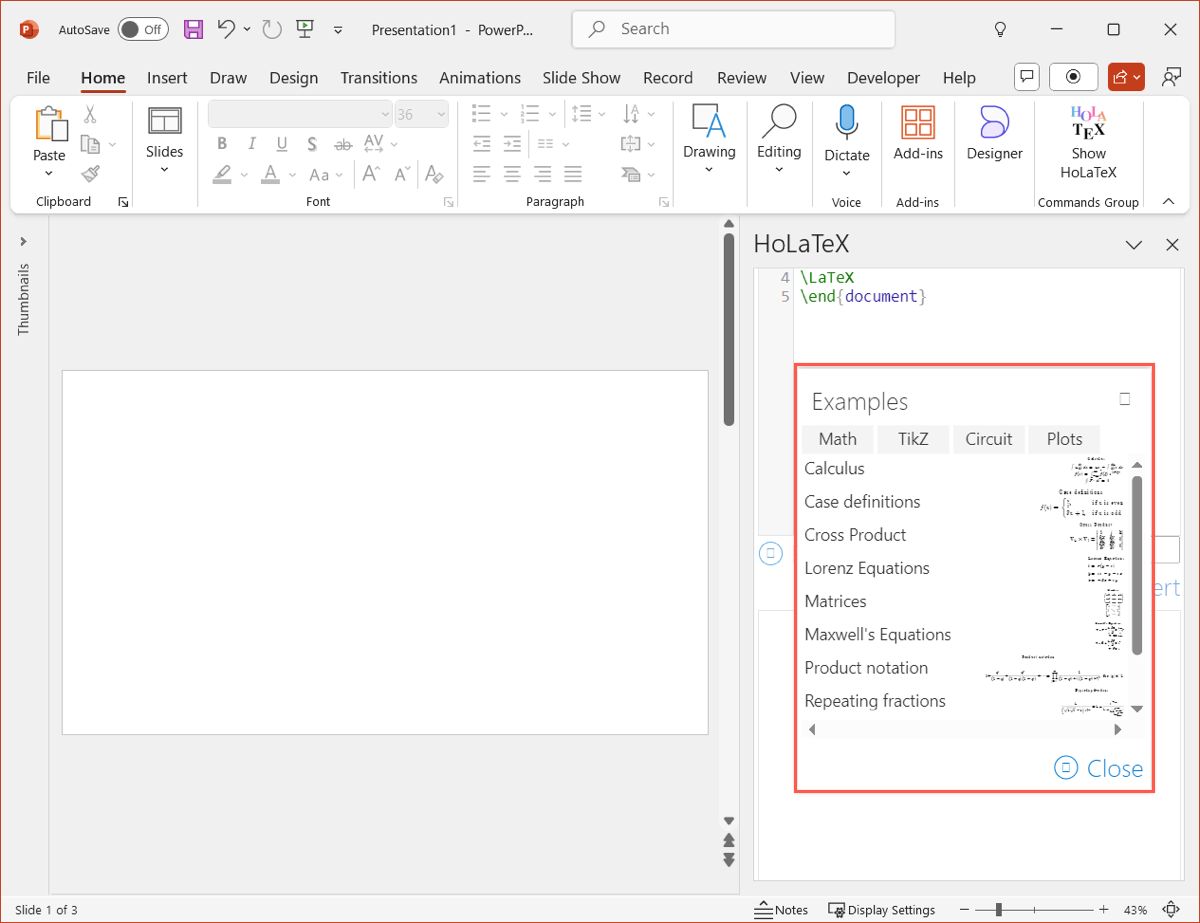The width and height of the screenshot is (1200, 923).
Task: Undo the last action
Action: (x=226, y=30)
